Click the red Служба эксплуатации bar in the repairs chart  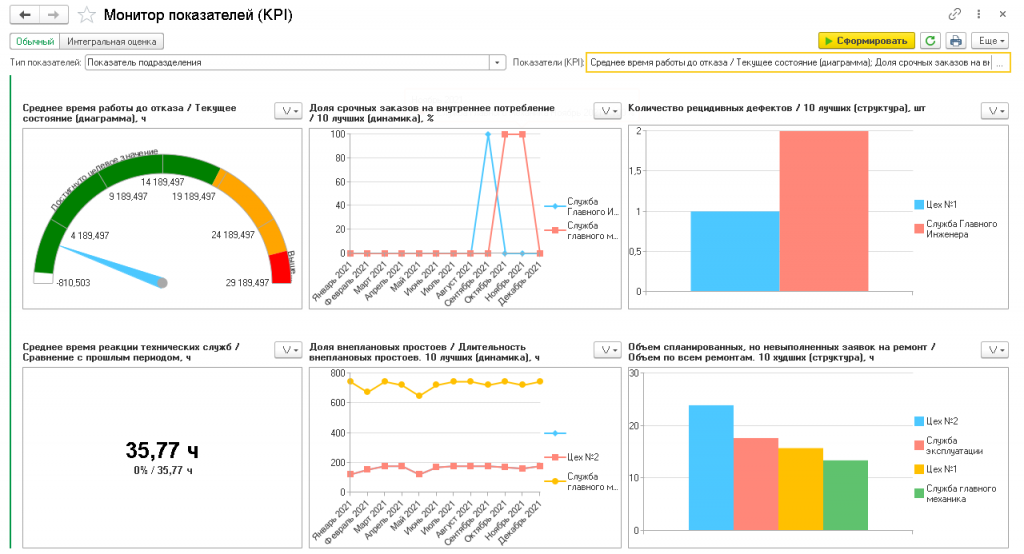coord(756,484)
